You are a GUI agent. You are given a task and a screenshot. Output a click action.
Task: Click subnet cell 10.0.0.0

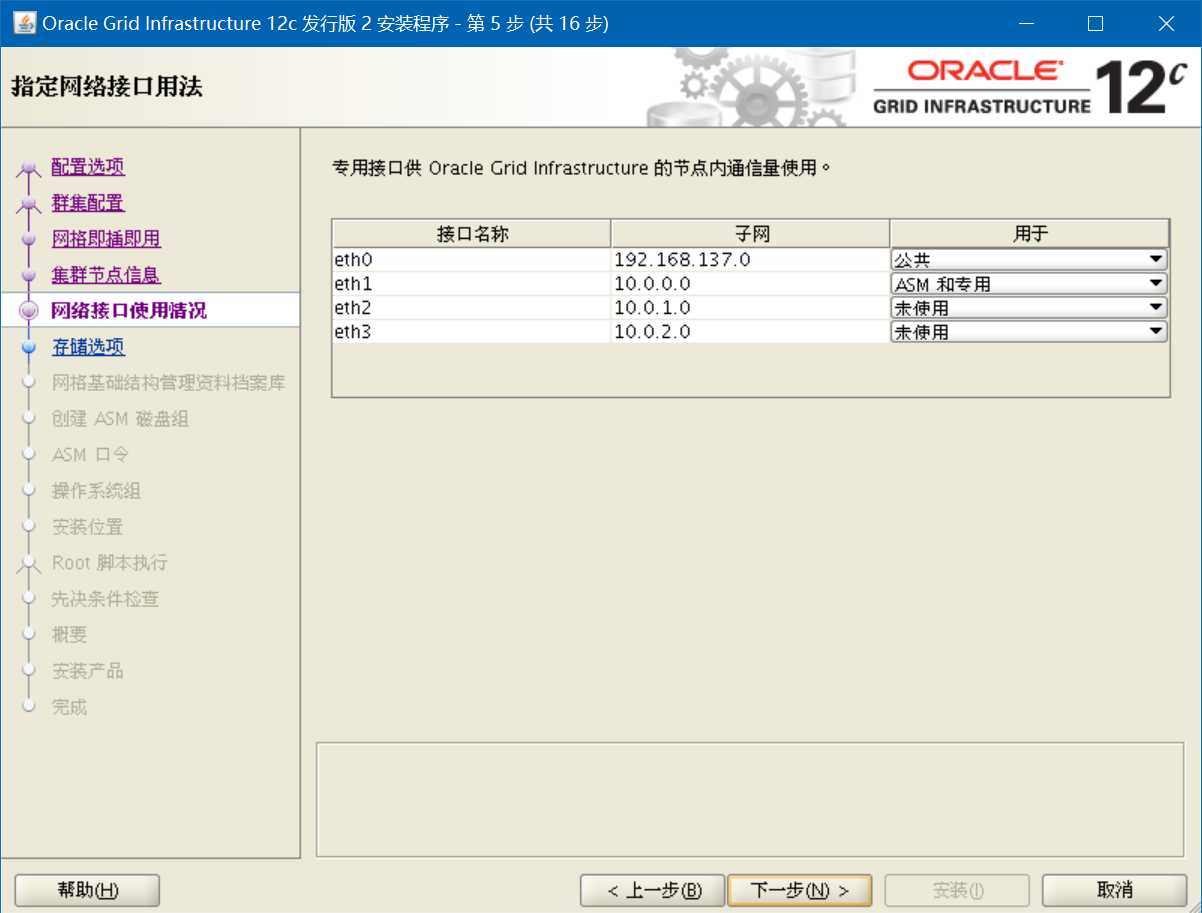click(750, 284)
